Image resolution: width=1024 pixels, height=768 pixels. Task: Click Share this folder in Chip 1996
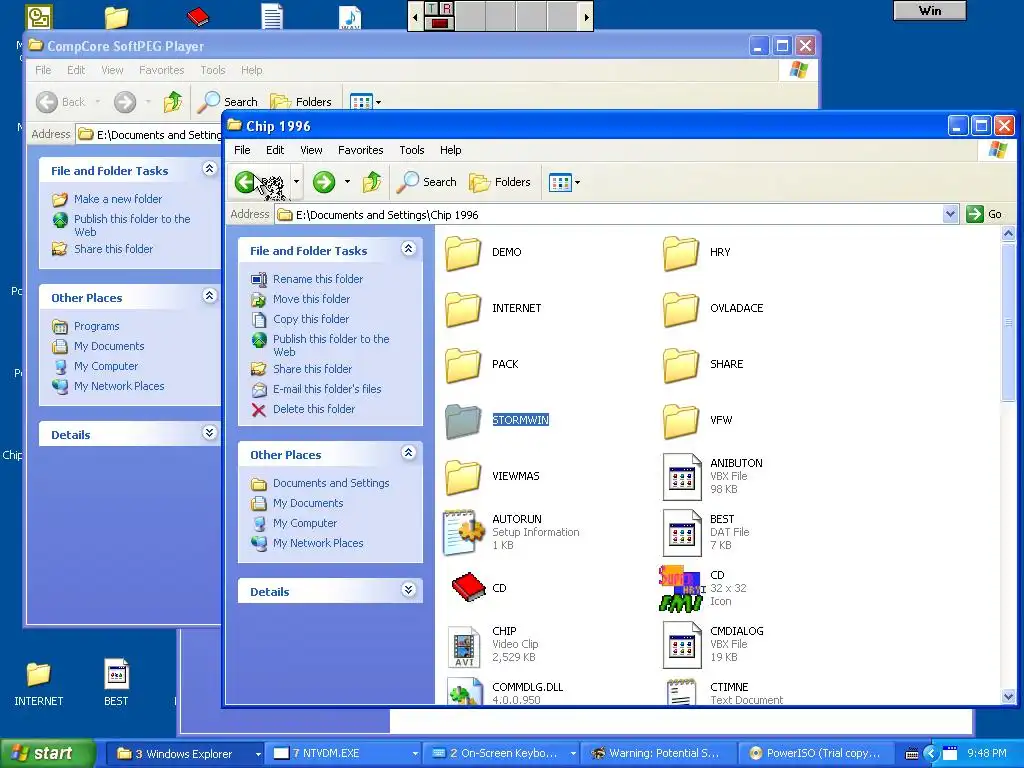pos(312,369)
